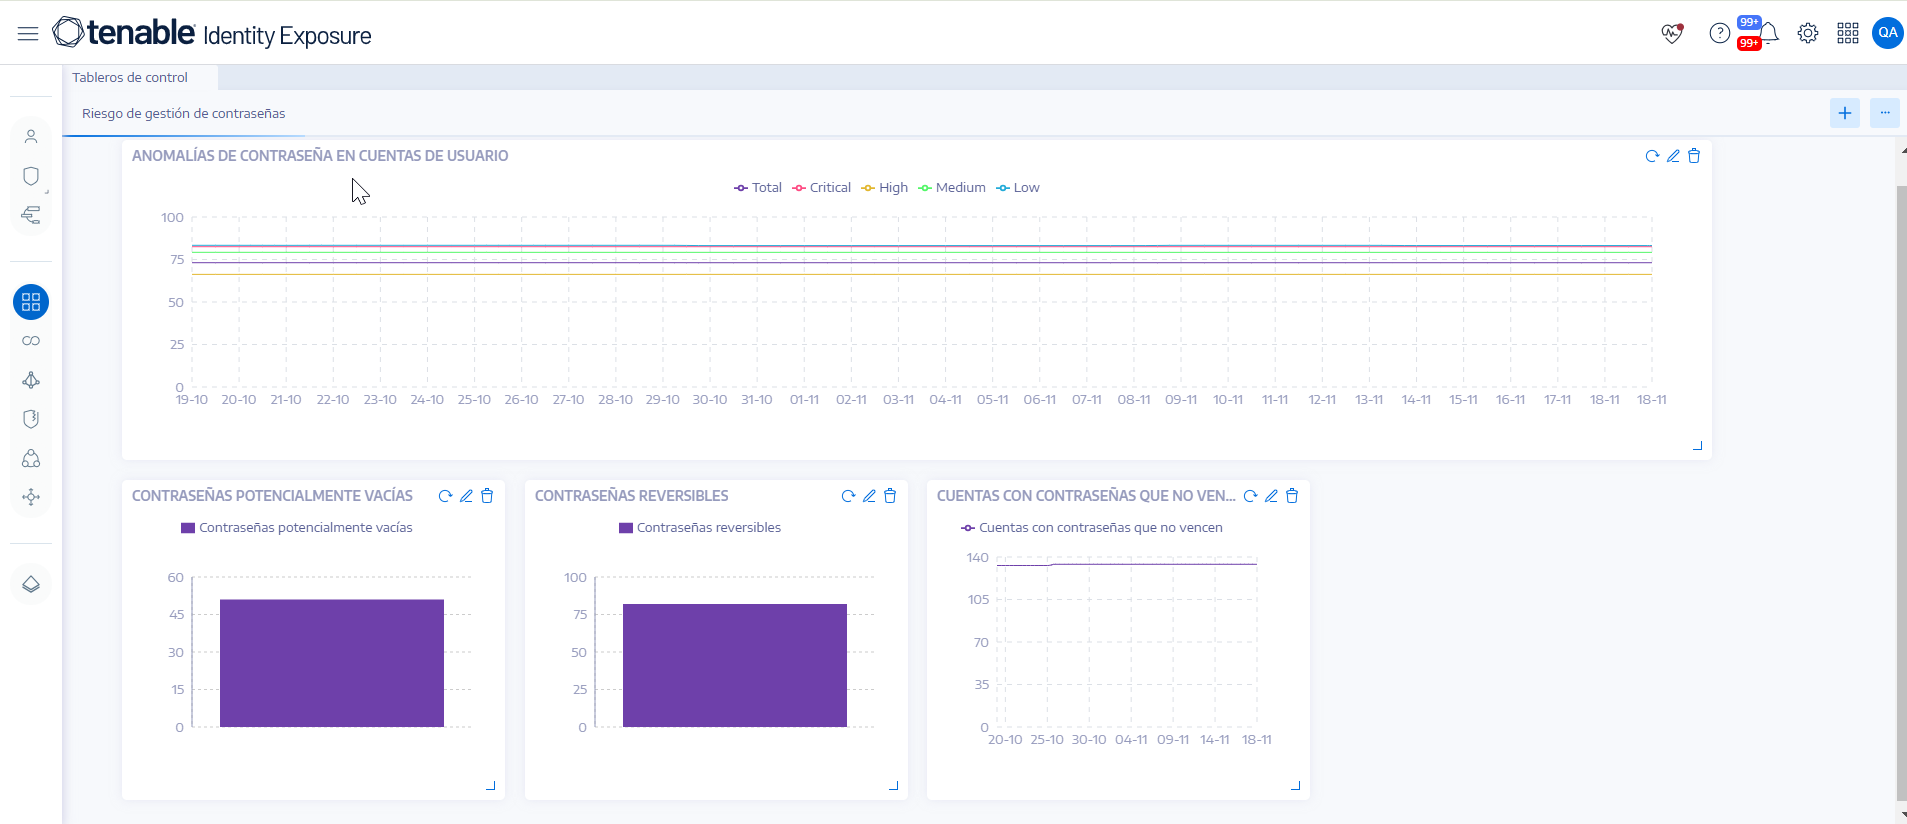Delete Contraseñas potencialmente vacías widget

pyautogui.click(x=487, y=496)
